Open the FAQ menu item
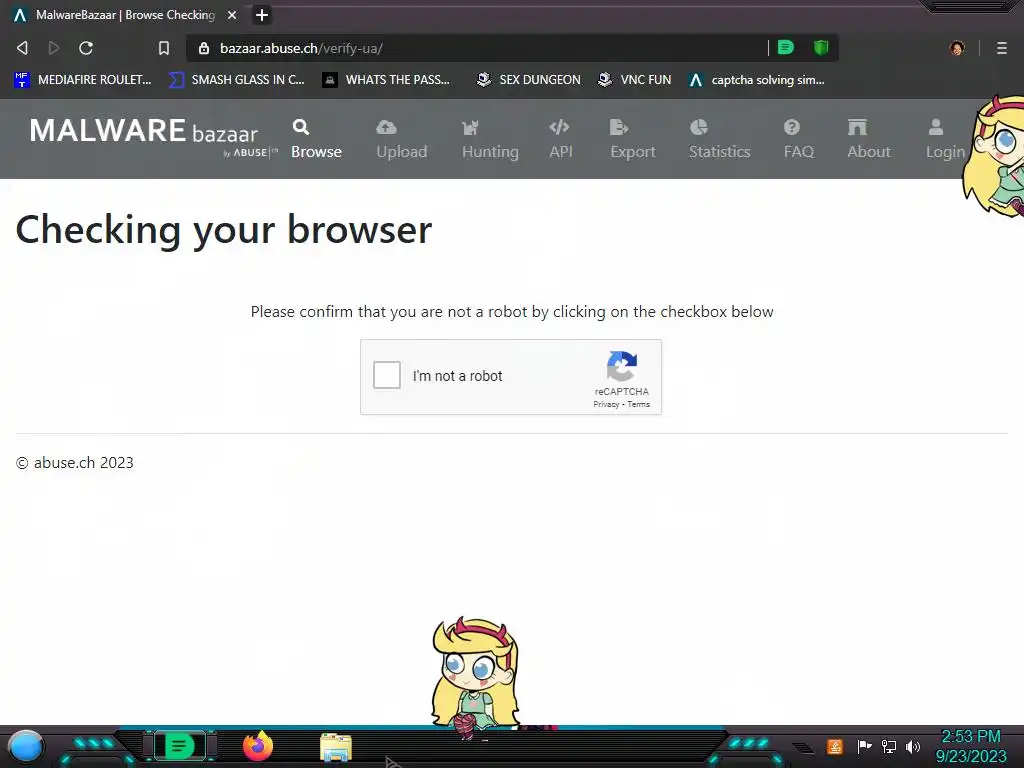 point(799,139)
